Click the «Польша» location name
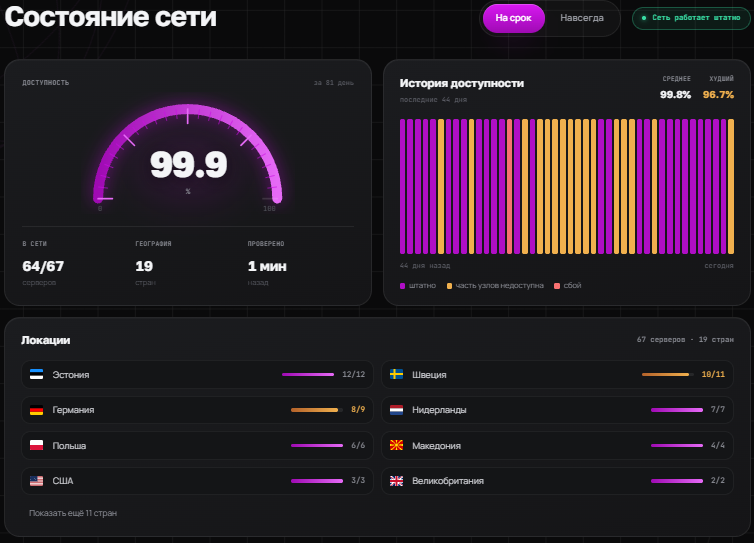The width and height of the screenshot is (754, 543). pos(69,446)
